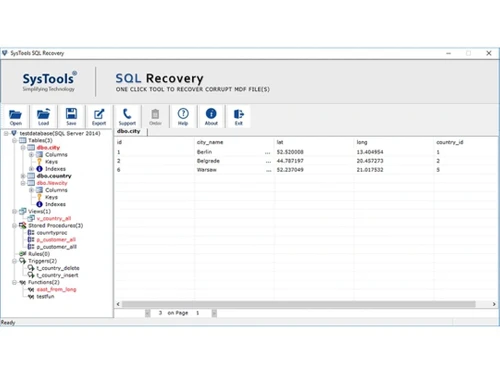Select the t_country_delete trigger
500x375 pixels.
point(58,268)
